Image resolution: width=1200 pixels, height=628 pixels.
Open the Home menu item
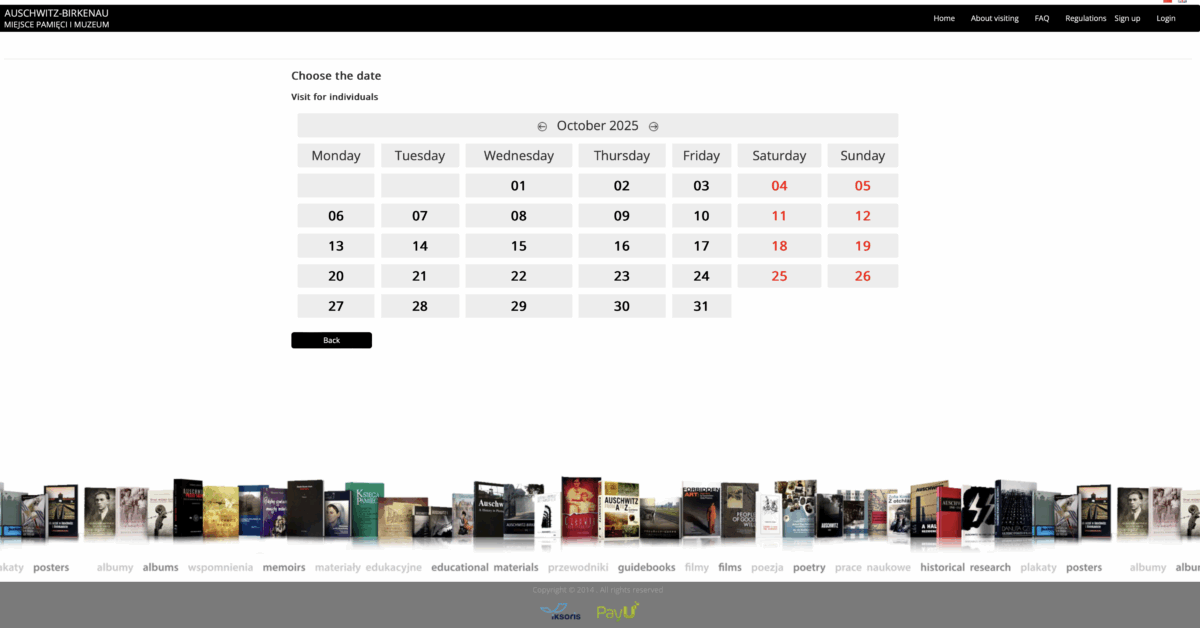[944, 18]
